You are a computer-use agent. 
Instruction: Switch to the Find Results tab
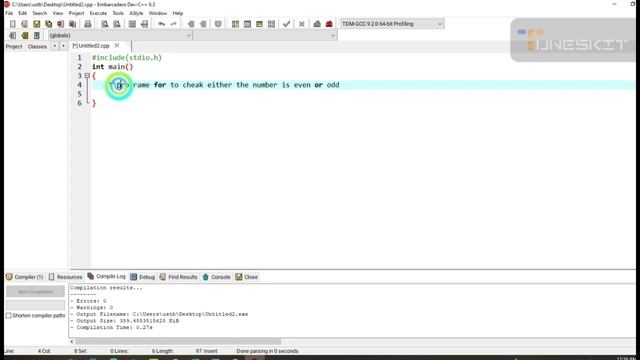(x=179, y=277)
